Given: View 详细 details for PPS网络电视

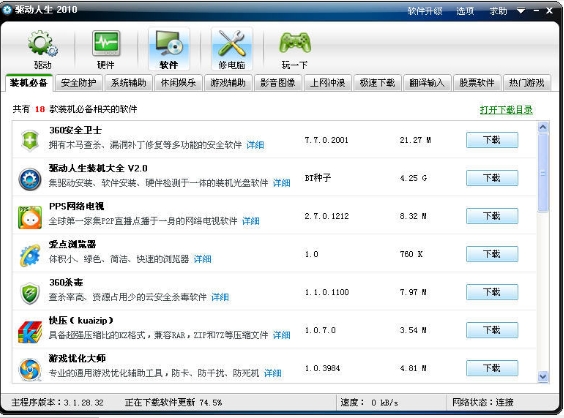Looking at the screenshot, I should 251,221.
